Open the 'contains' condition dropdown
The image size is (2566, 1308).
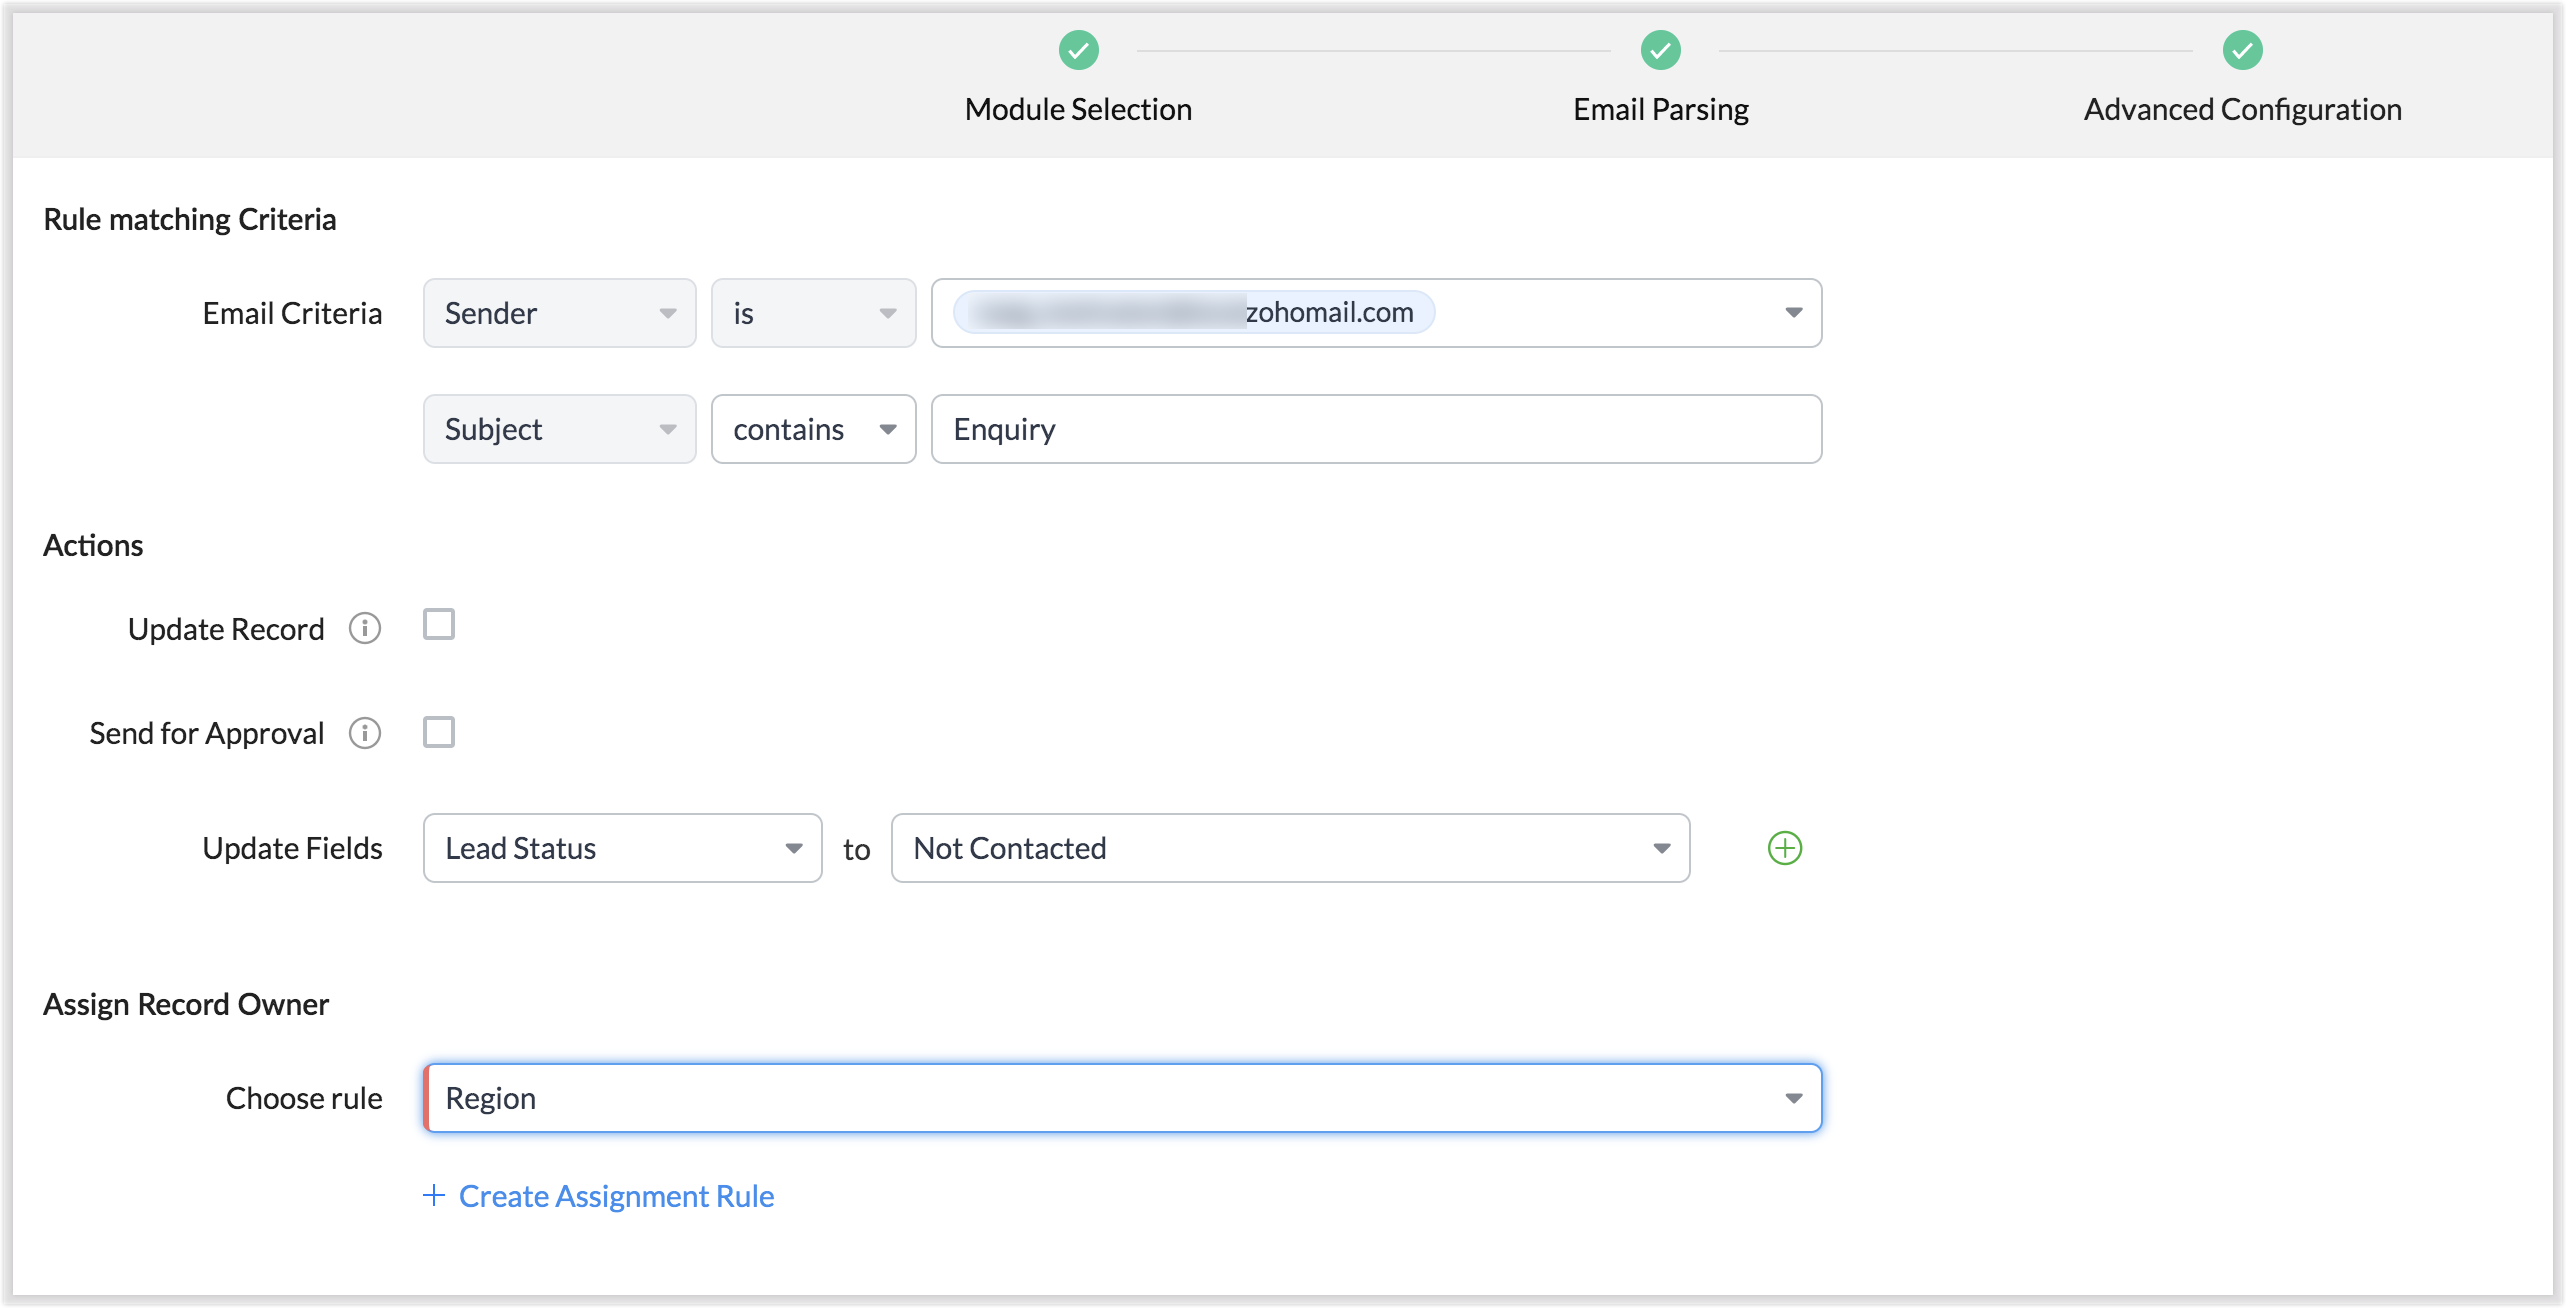pos(813,429)
